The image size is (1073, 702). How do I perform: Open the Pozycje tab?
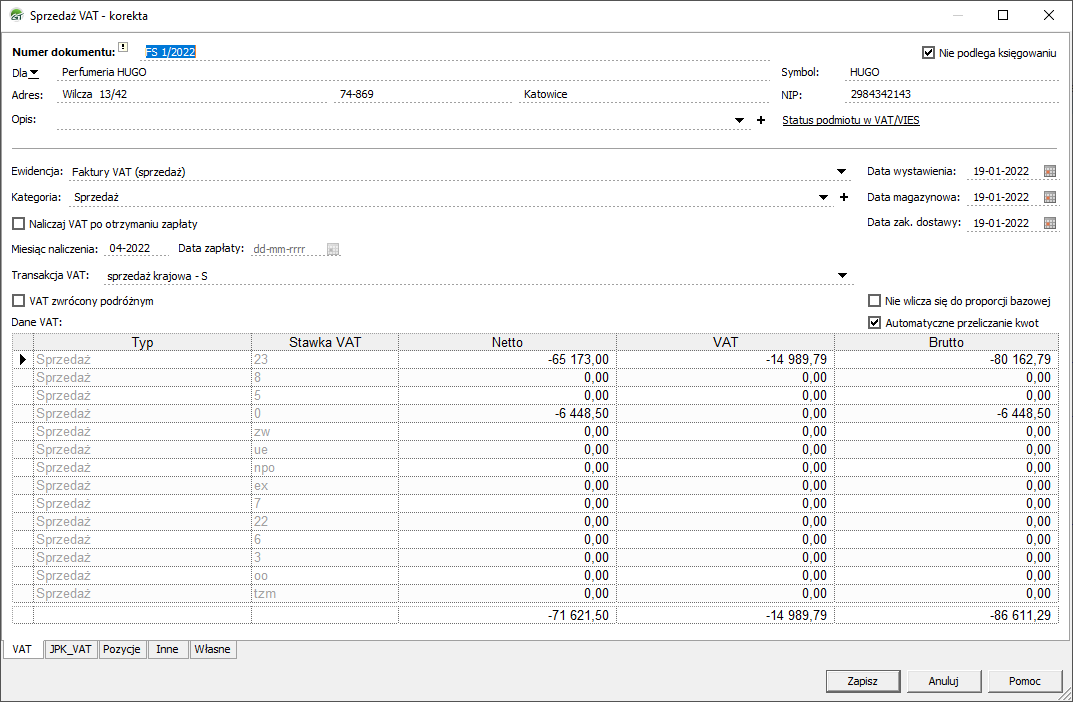(x=122, y=649)
